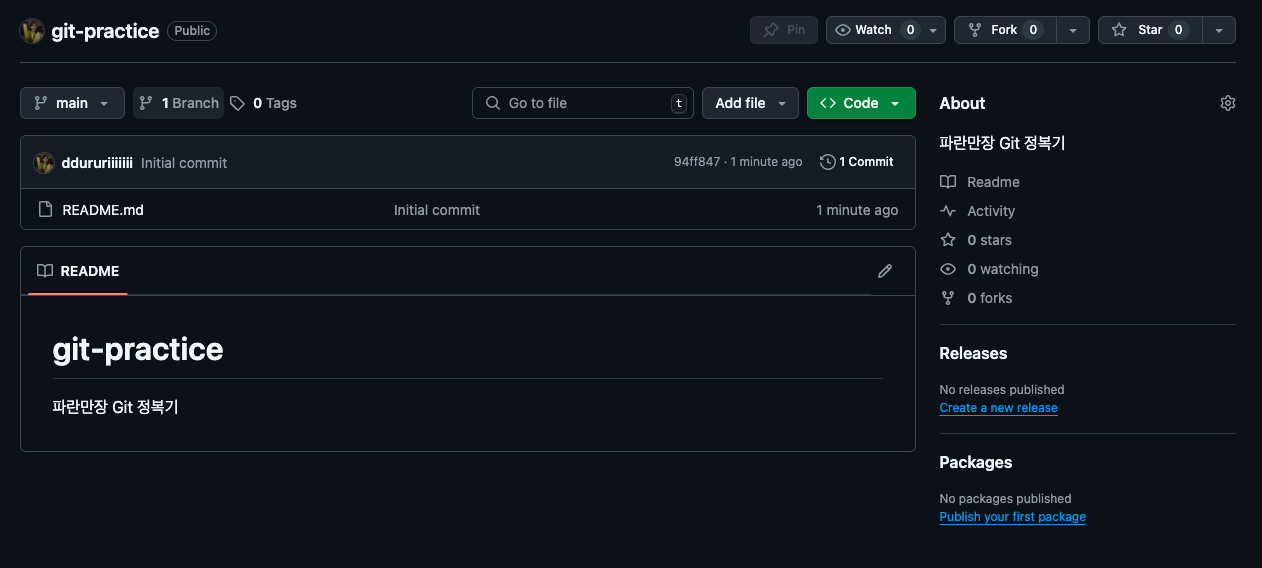The height and width of the screenshot is (568, 1262).
Task: Click '1 minute ago' in README.md row
Action: pyautogui.click(x=857, y=210)
